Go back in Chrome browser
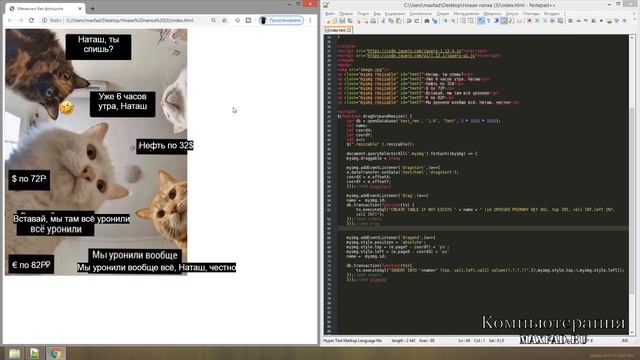 click(10, 20)
